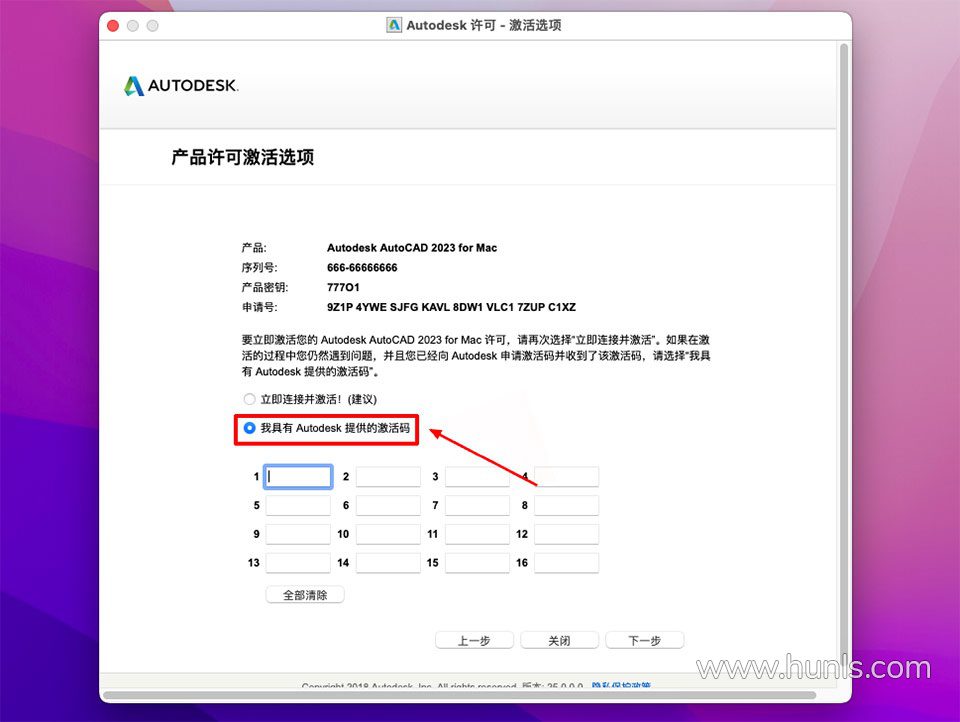Click the 上一步 (Back) button

474,641
